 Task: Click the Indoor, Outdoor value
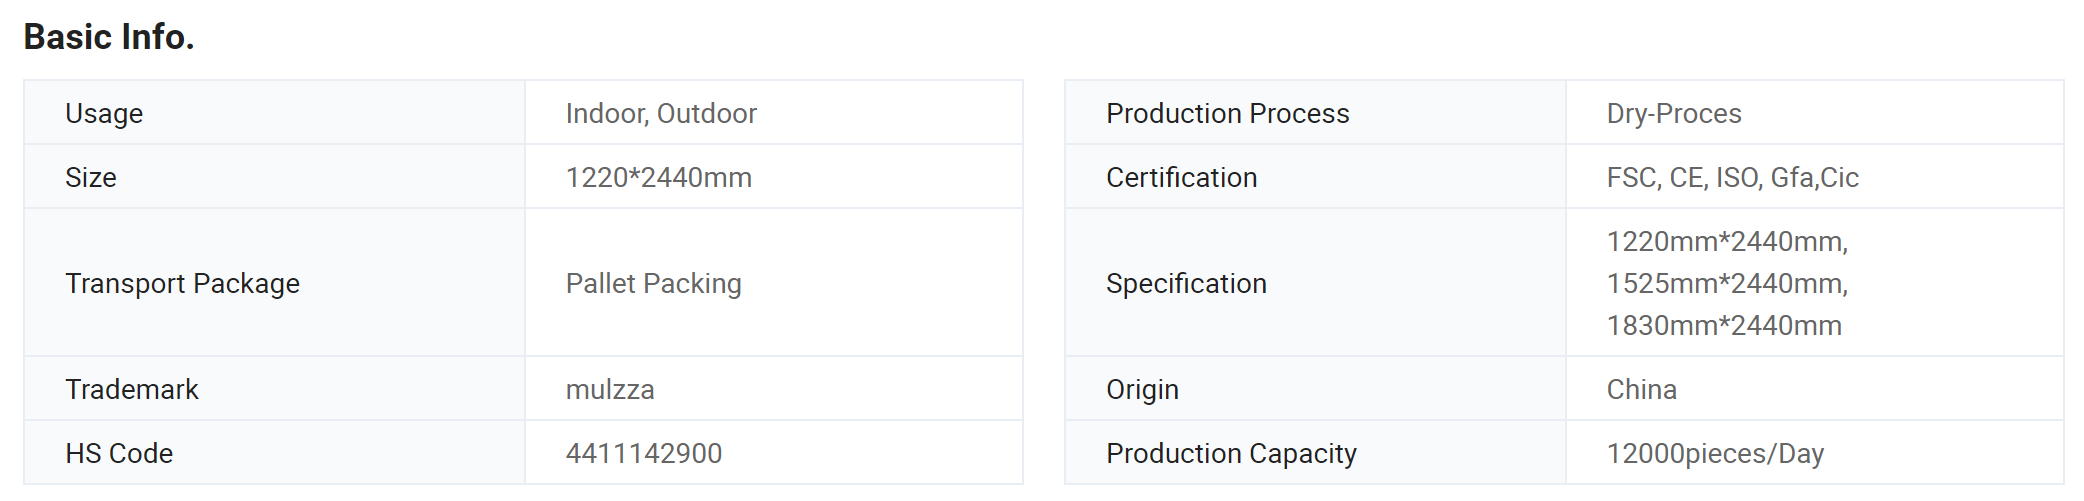point(661,113)
